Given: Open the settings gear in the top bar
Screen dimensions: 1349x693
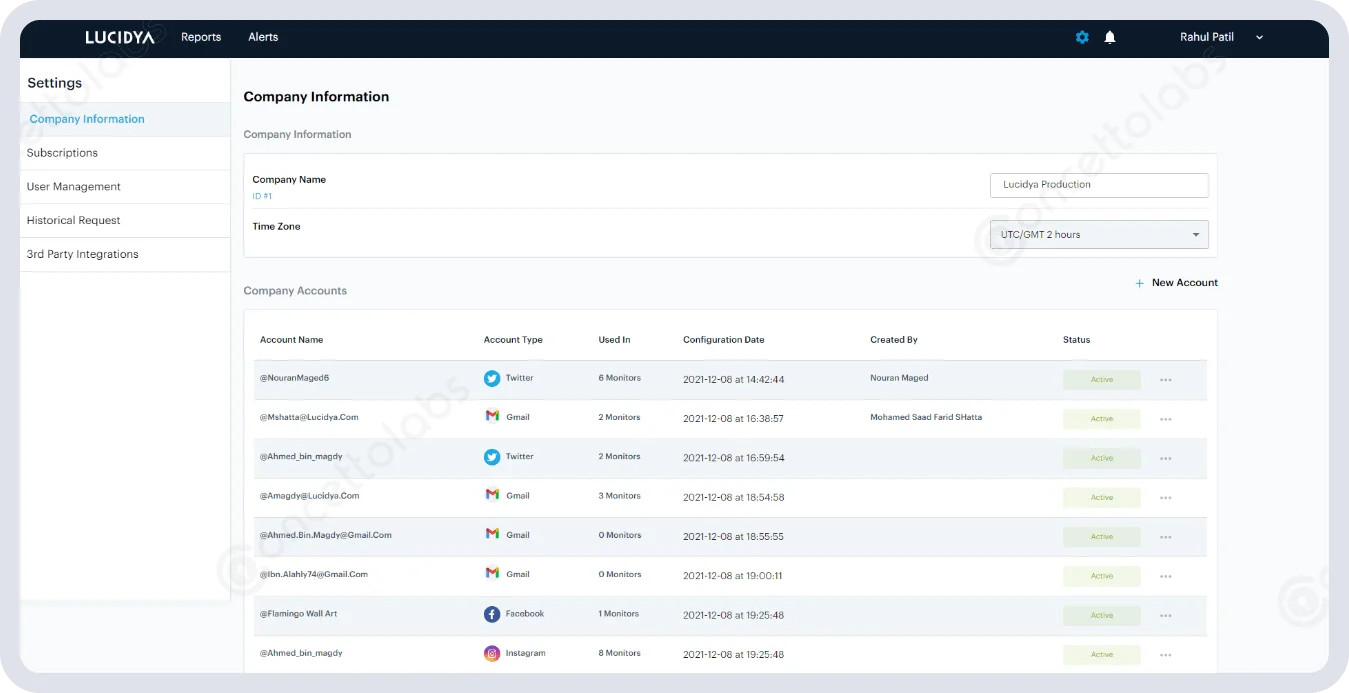Looking at the screenshot, I should coord(1081,37).
